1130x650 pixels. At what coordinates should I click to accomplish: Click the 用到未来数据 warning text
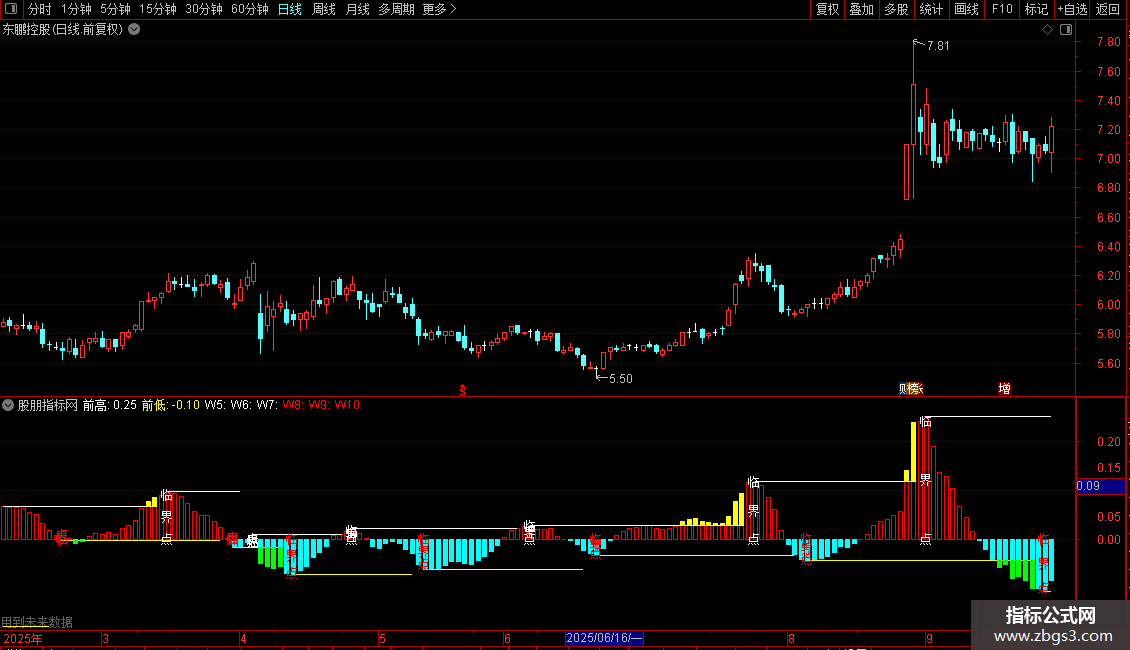coord(37,622)
